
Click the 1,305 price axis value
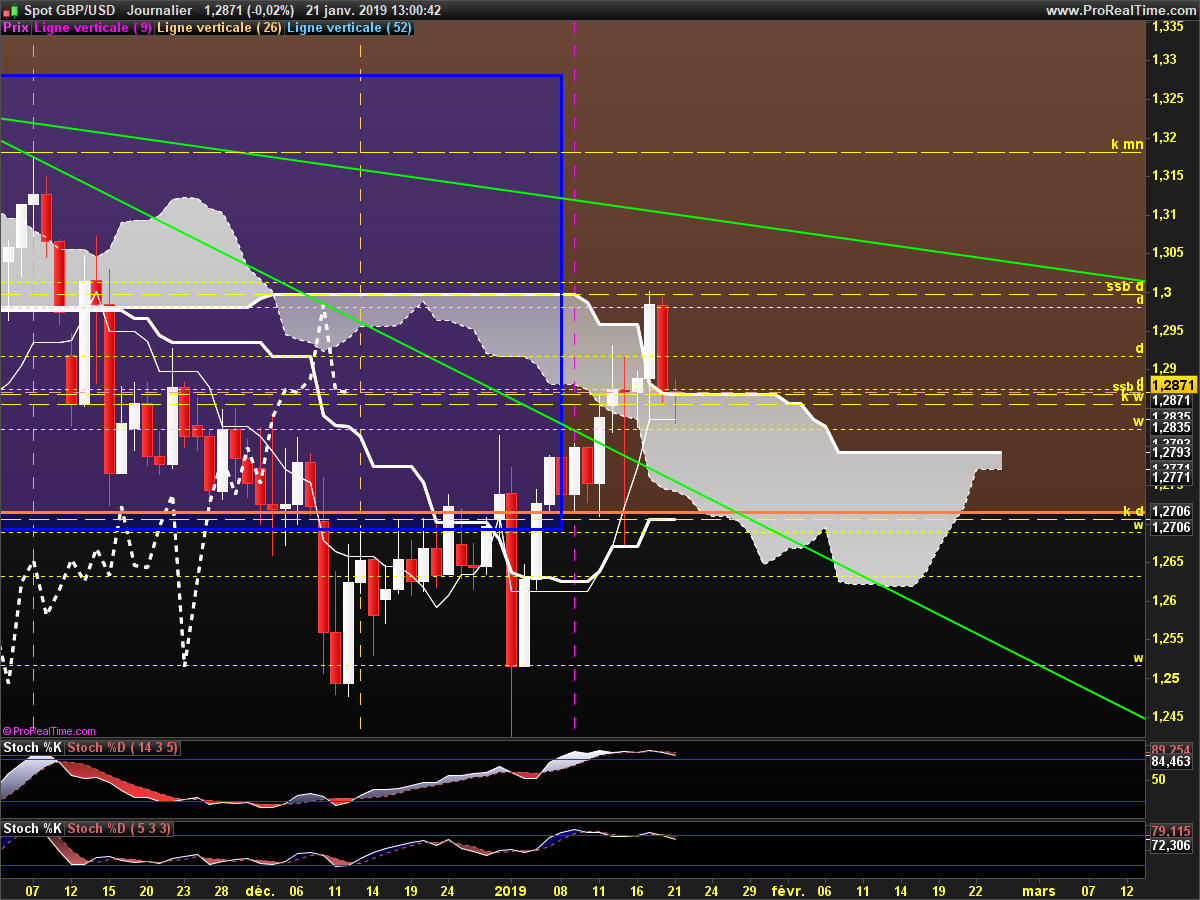1167,253
